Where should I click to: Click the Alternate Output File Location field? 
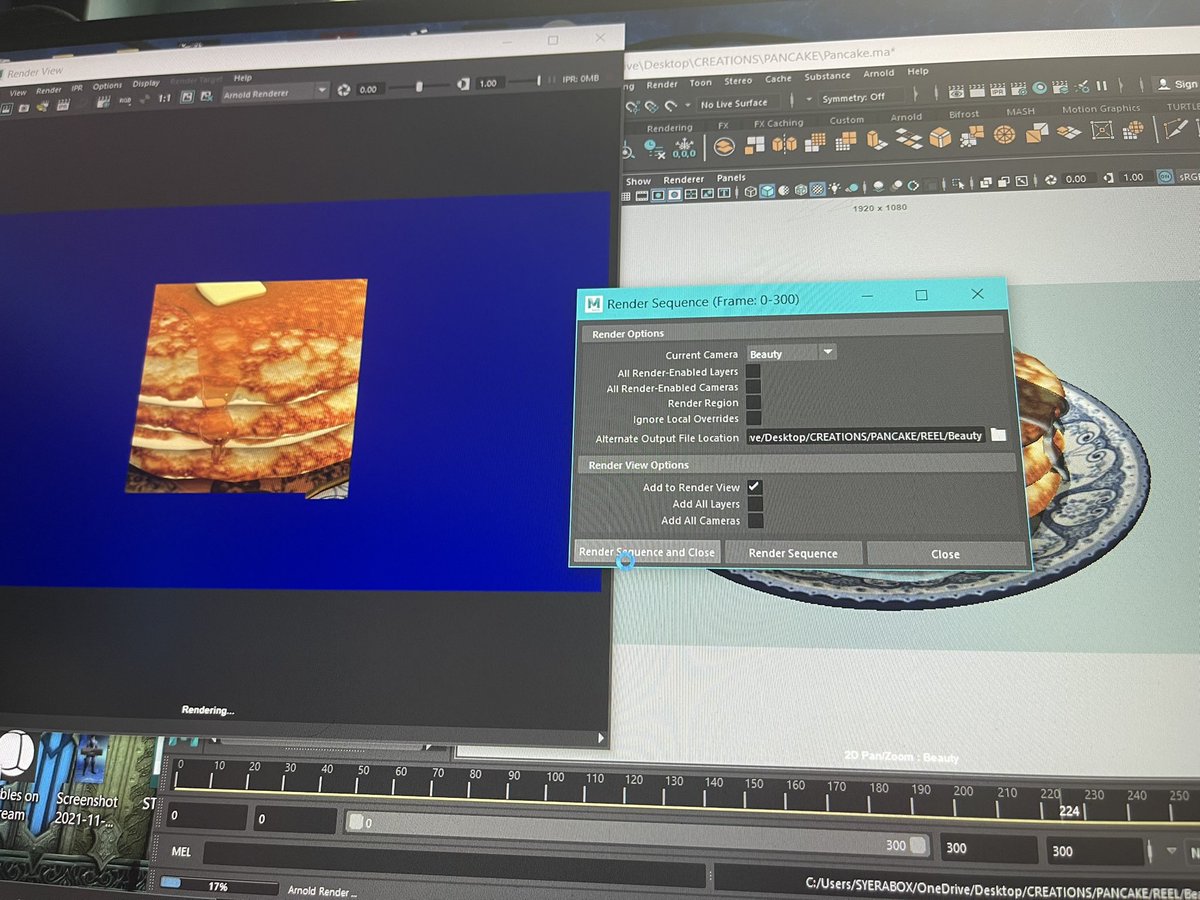click(866, 436)
